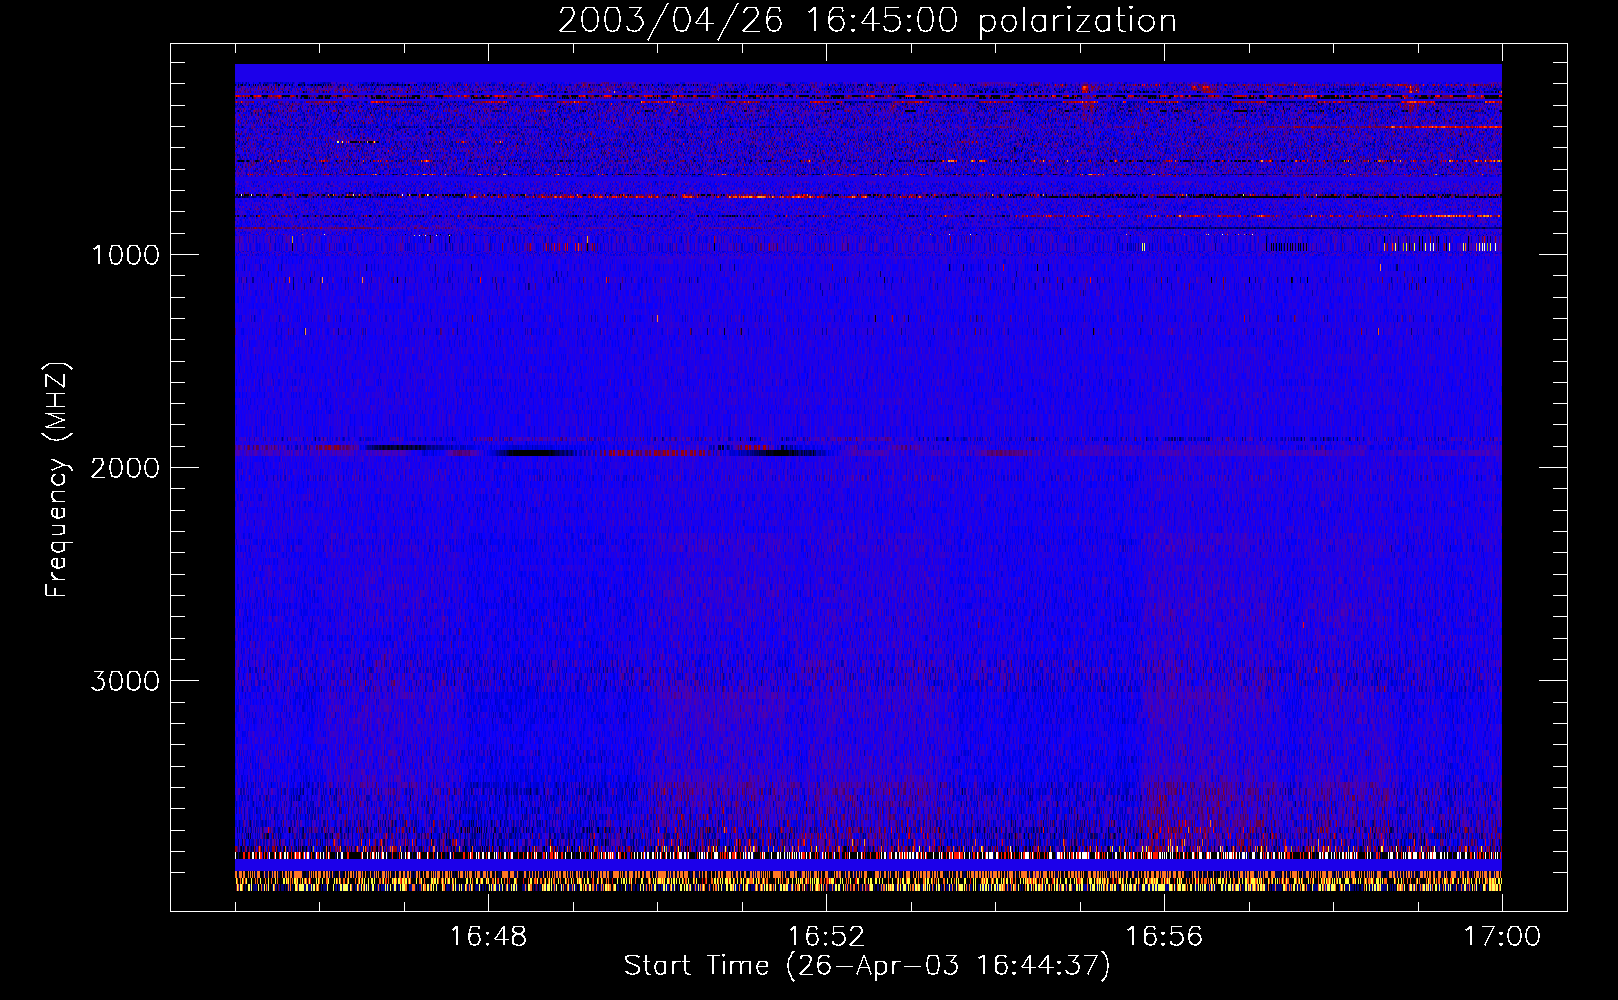Click the 'Start Time (26-Apr-03 16:44:37)' label
1618x1000 pixels.
[867, 966]
